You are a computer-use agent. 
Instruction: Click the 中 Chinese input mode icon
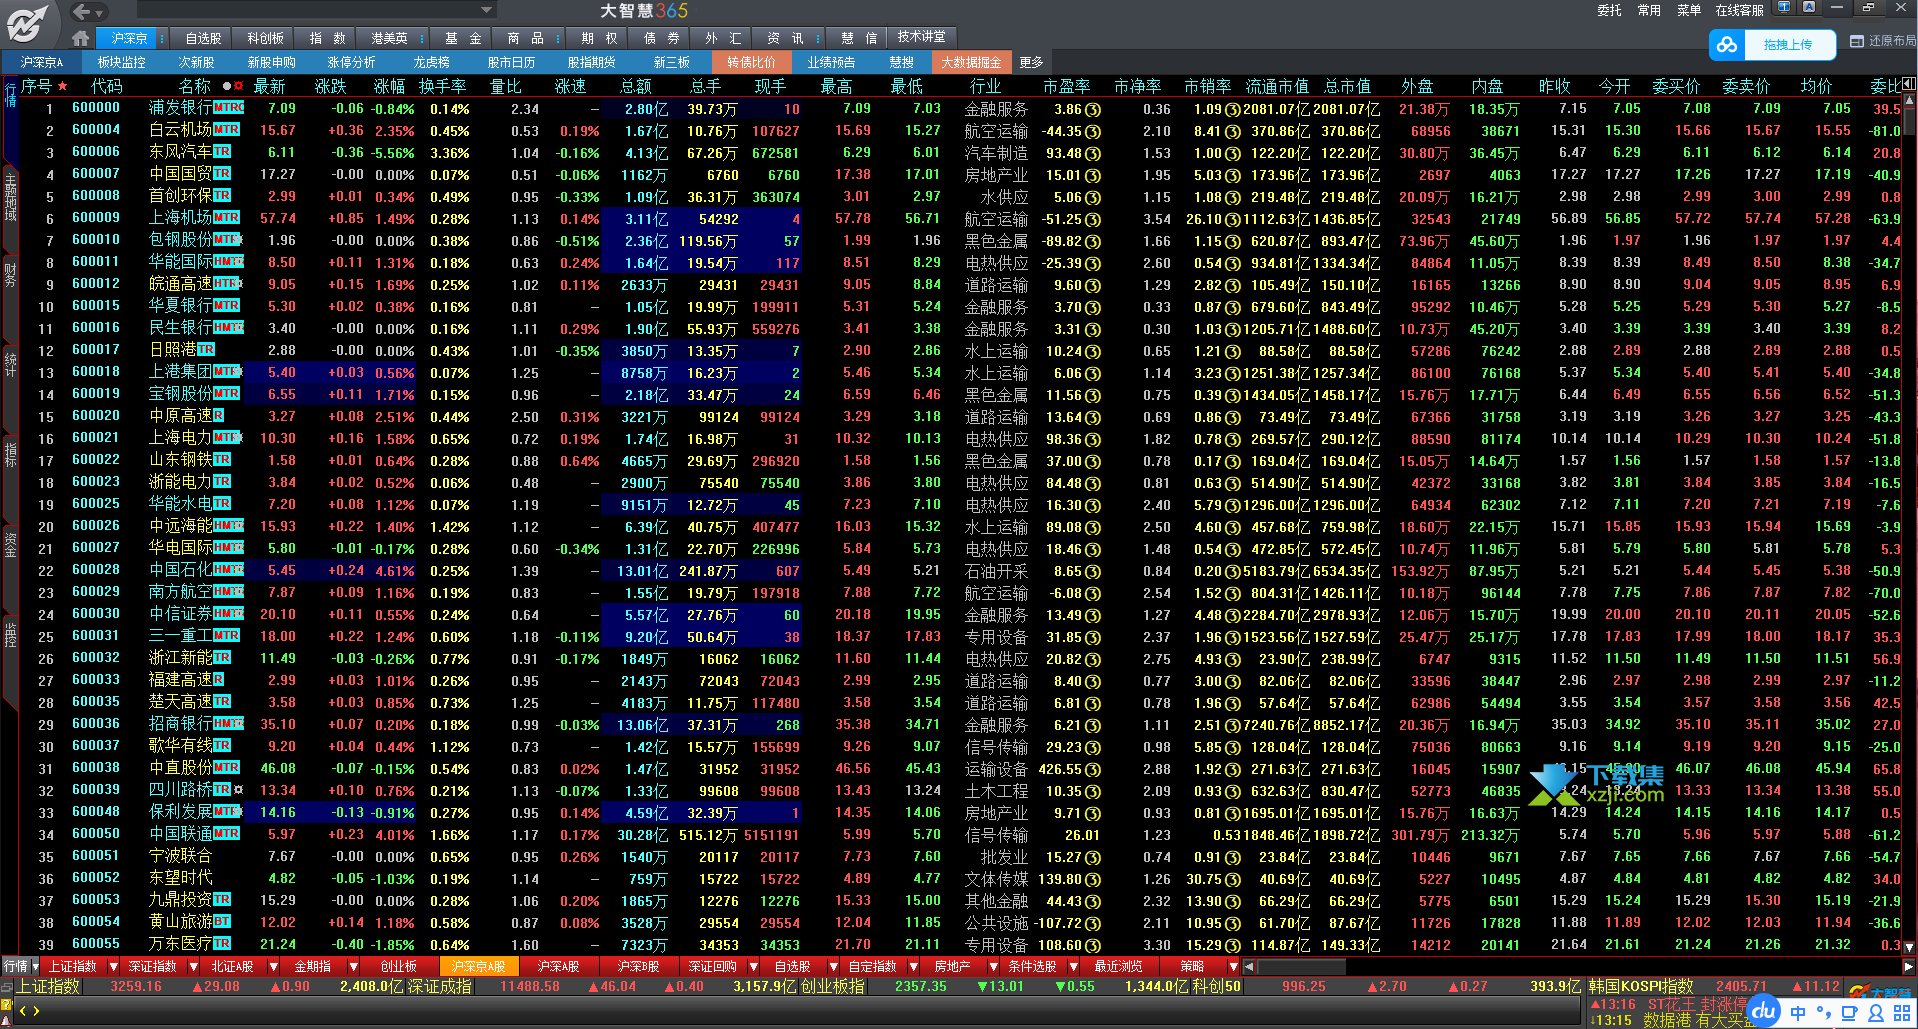click(x=1798, y=1012)
